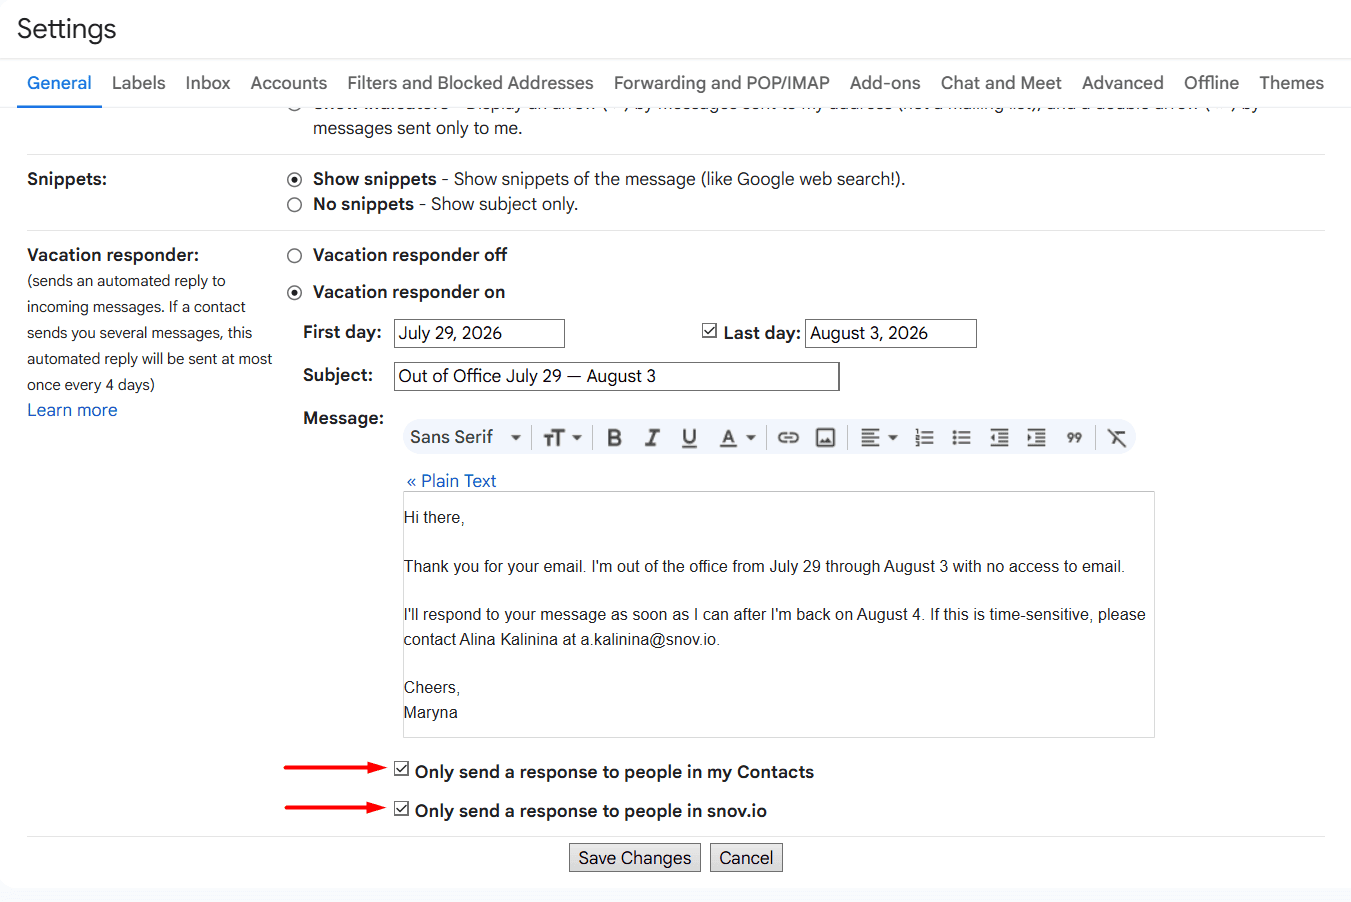1351x902 pixels.
Task: Uncheck Only send response to my Contacts
Action: (x=402, y=769)
